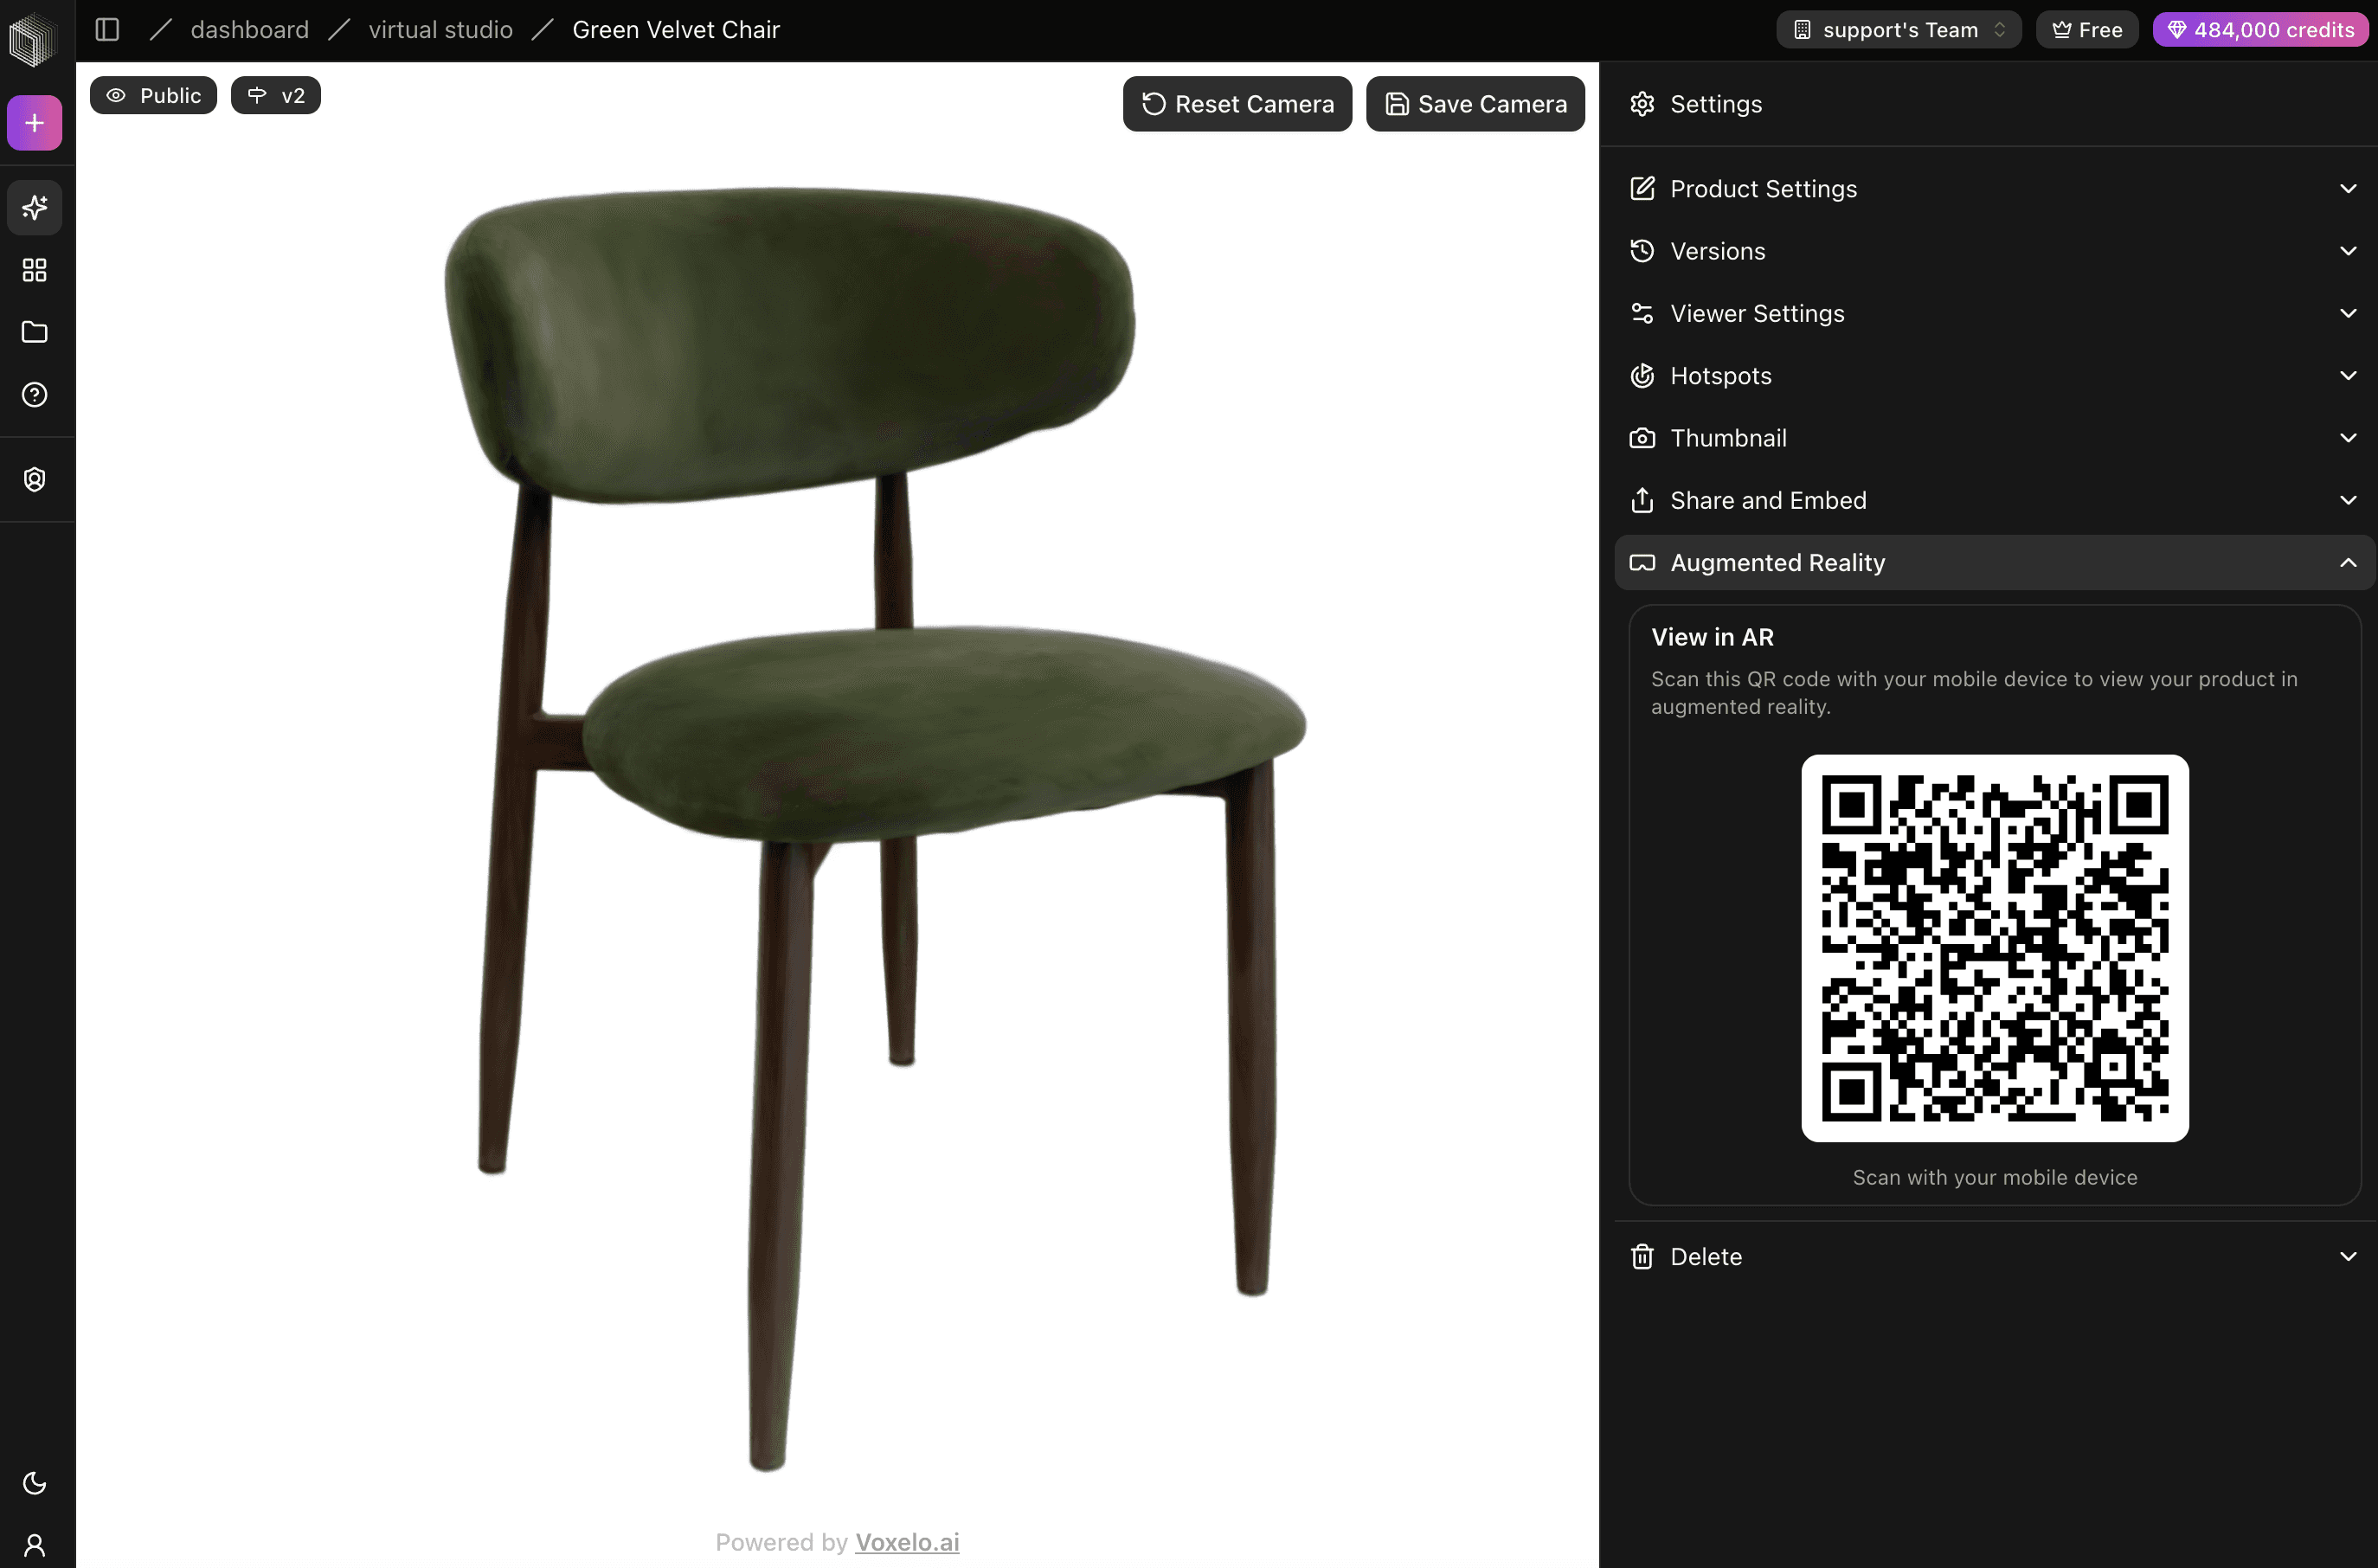Open the Voxelo.ai link at bottom
The image size is (2378, 1568).
pyautogui.click(x=906, y=1541)
